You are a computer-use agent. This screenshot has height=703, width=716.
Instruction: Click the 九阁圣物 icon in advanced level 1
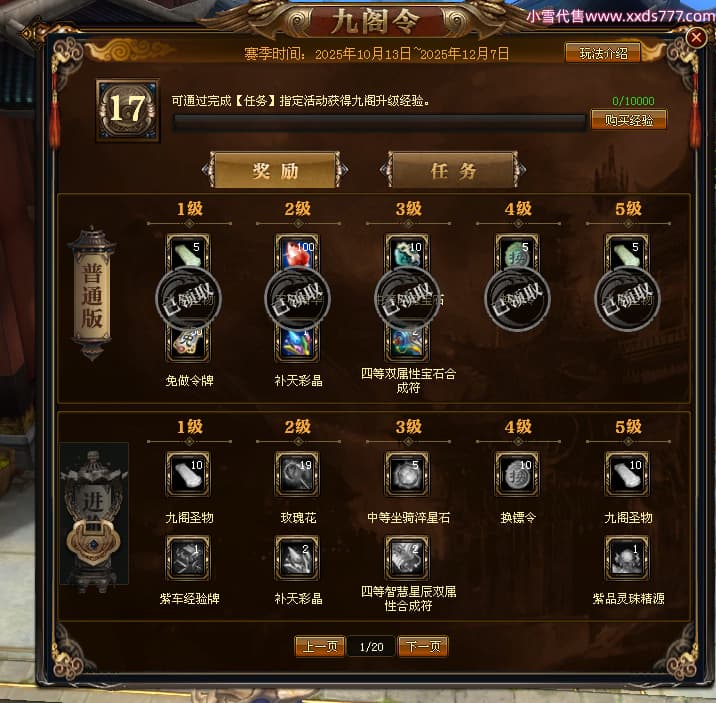click(x=188, y=474)
